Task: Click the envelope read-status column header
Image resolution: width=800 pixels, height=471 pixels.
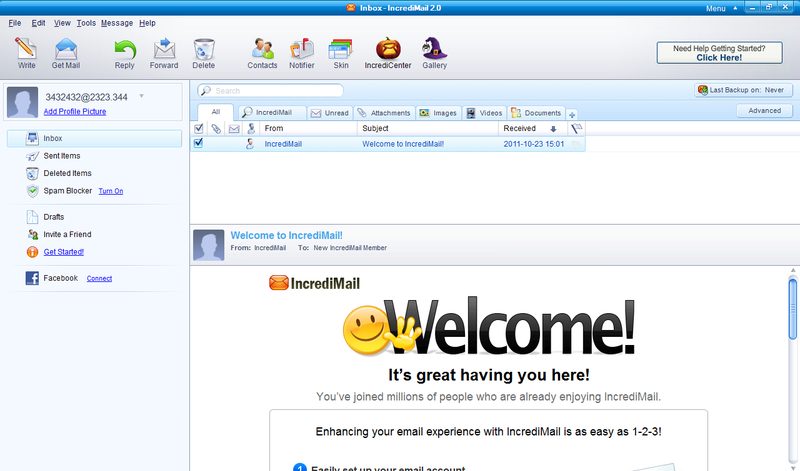Action: 234,129
